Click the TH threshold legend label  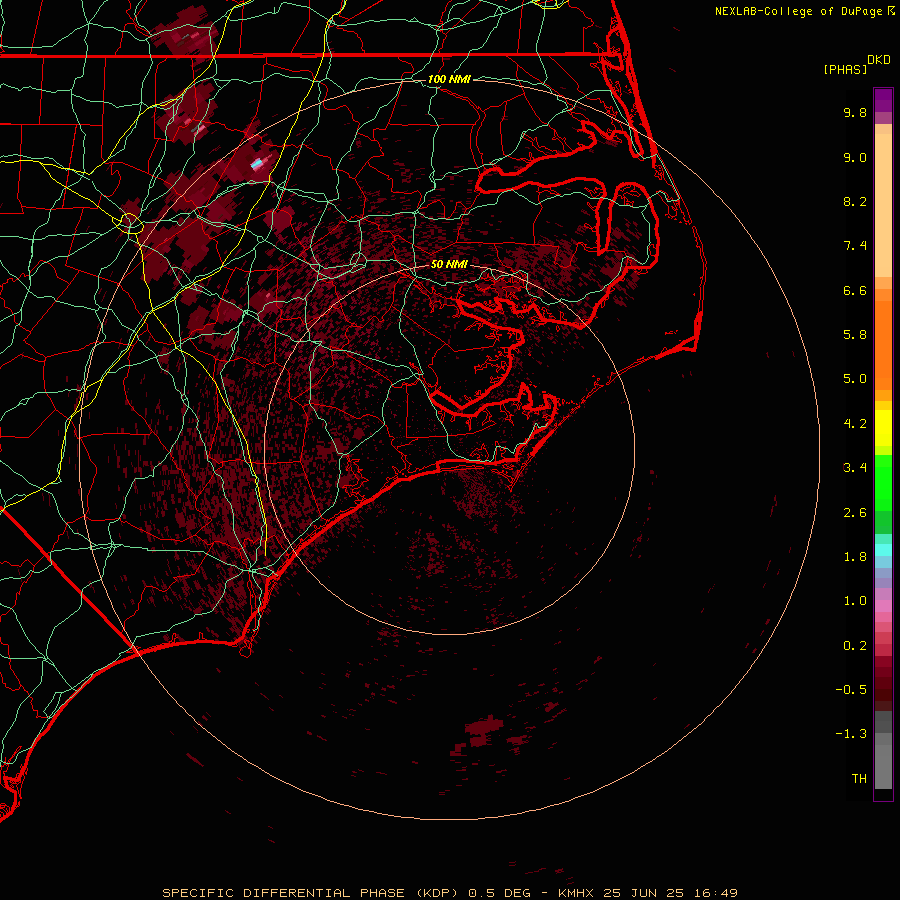click(x=859, y=779)
